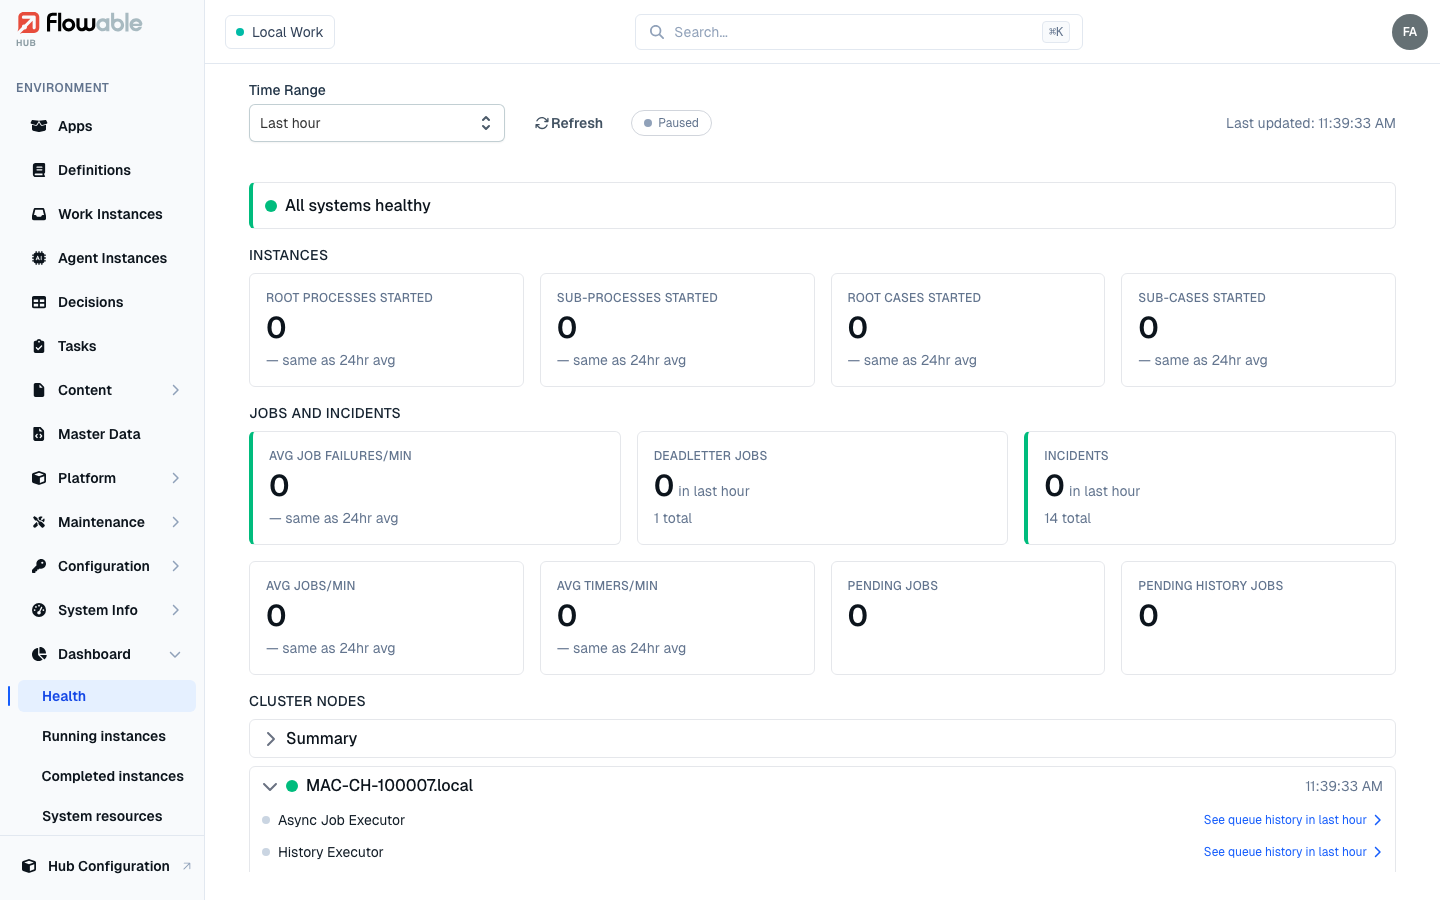Click the Async Job Executor label
Viewport: 1440px width, 900px height.
coord(341,820)
